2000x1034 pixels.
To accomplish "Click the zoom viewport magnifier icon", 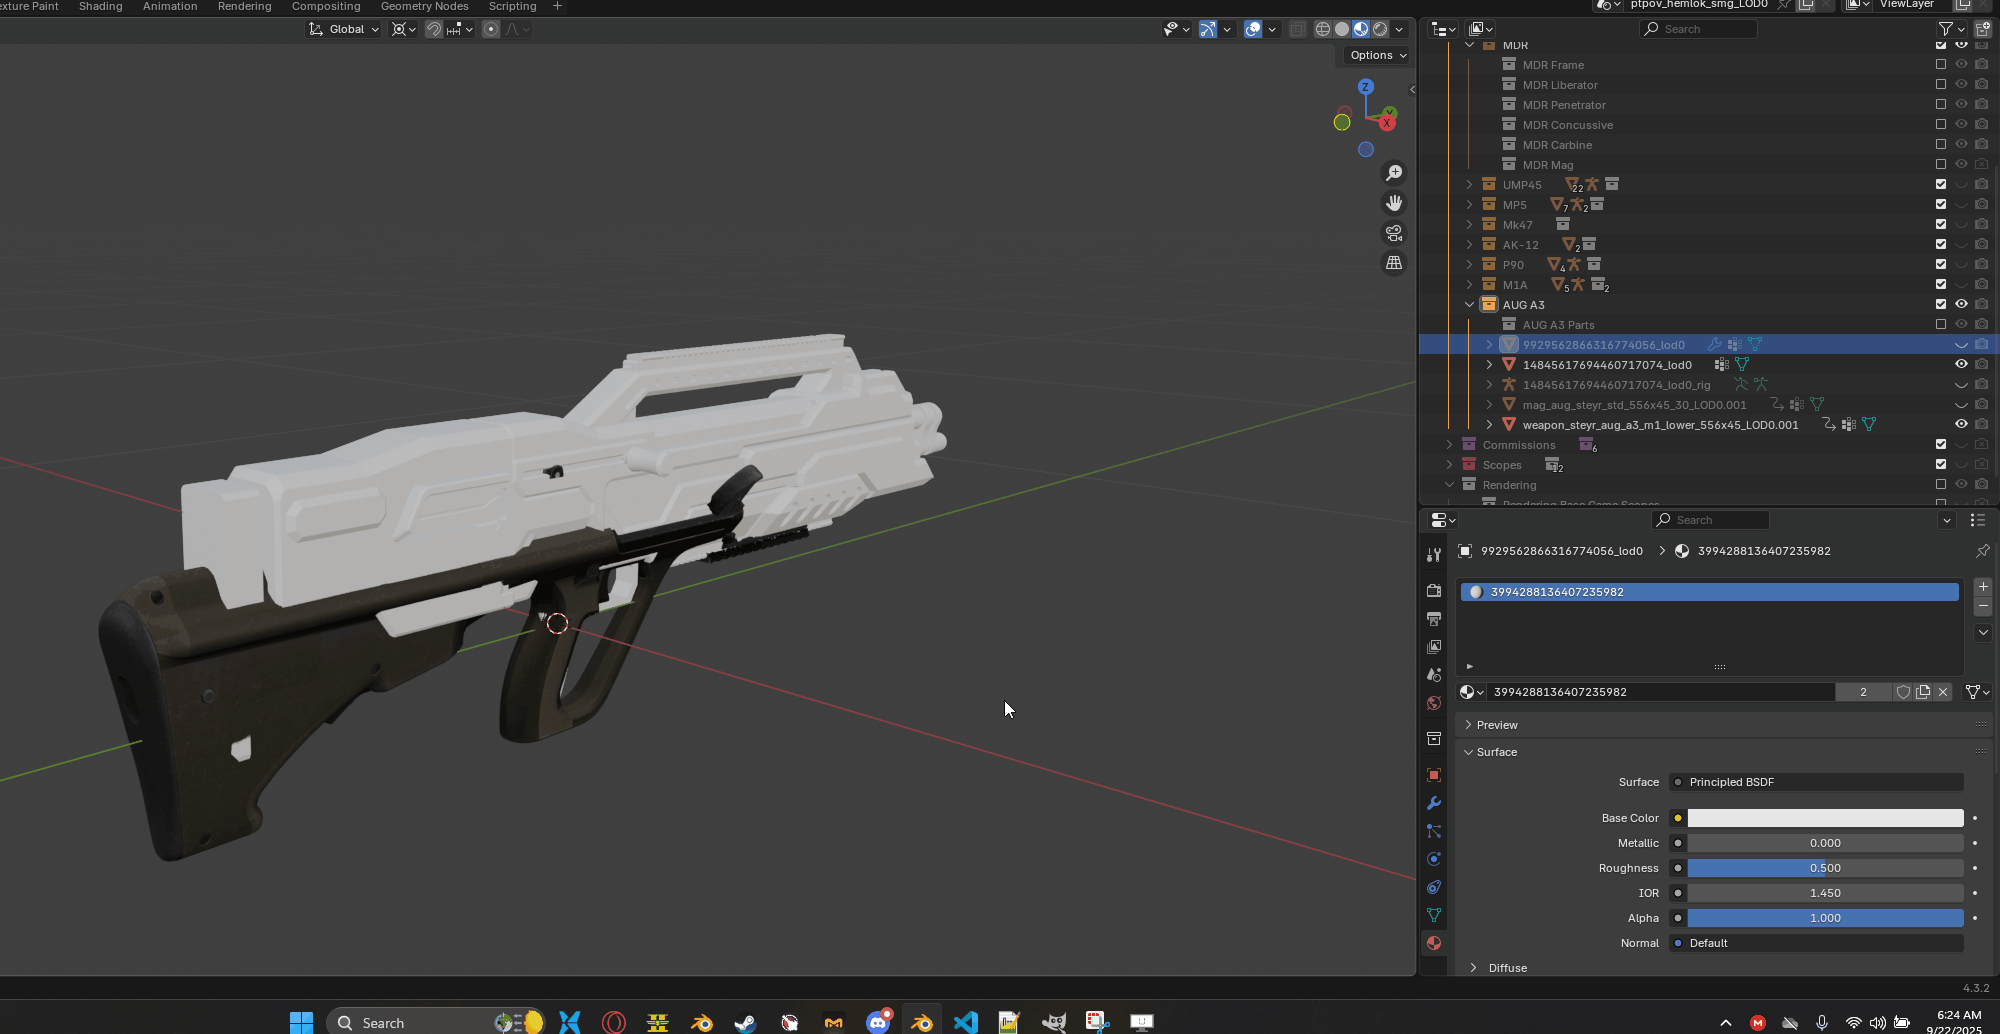I will click(1394, 173).
